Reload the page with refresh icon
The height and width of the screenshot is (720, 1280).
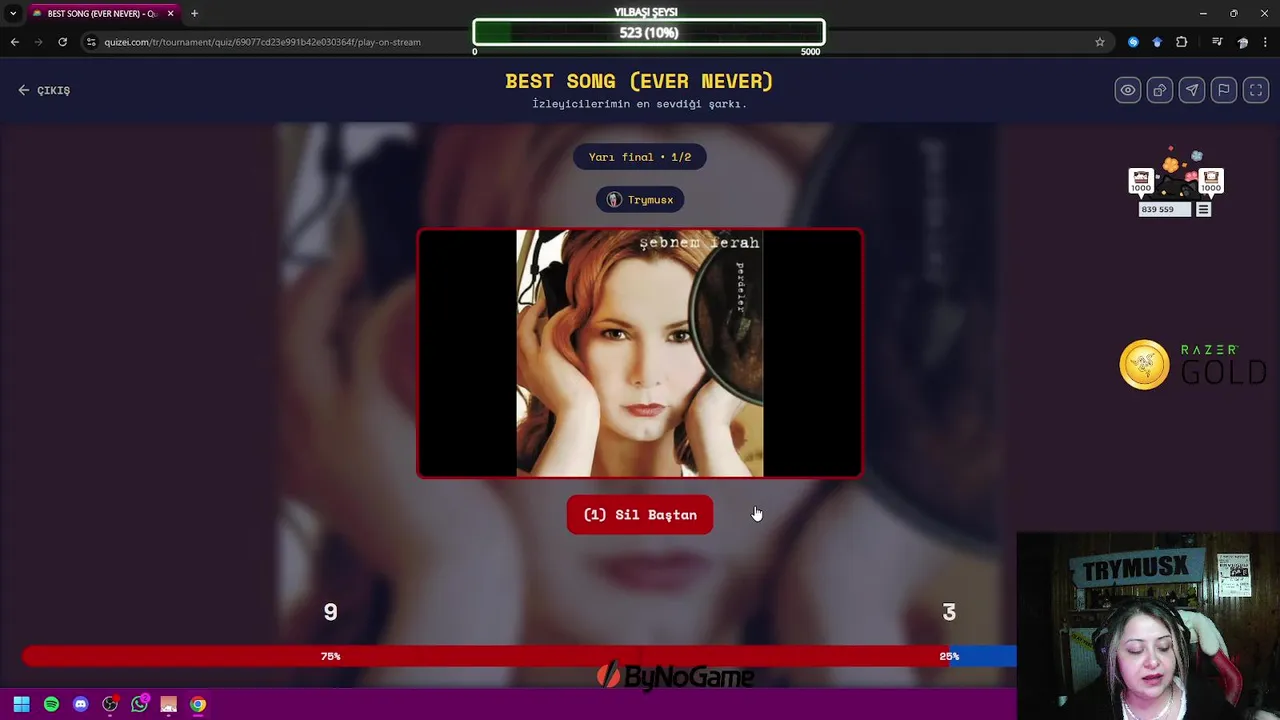[62, 42]
